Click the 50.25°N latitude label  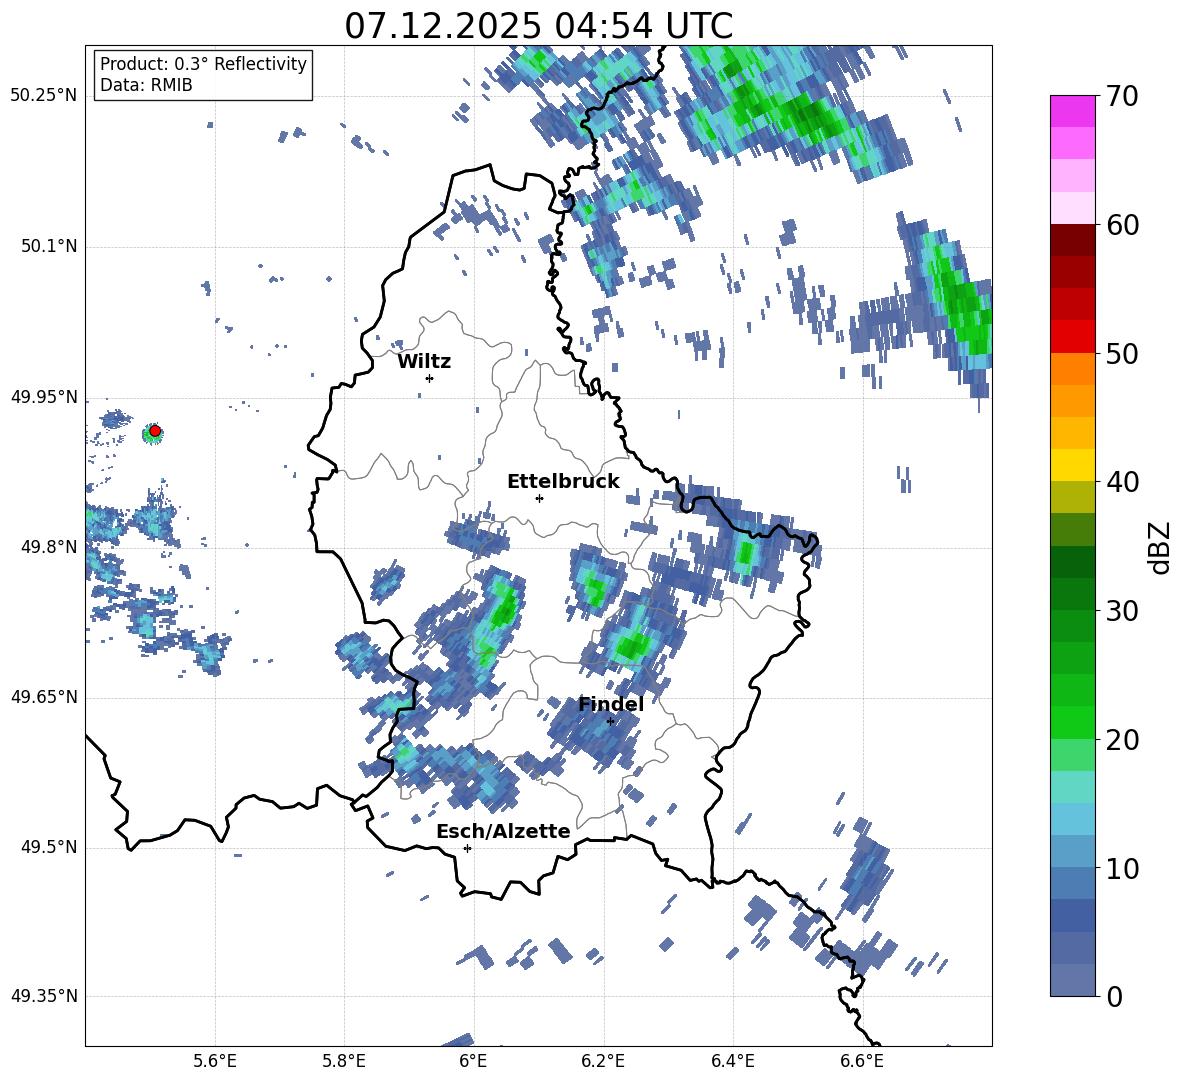point(44,96)
